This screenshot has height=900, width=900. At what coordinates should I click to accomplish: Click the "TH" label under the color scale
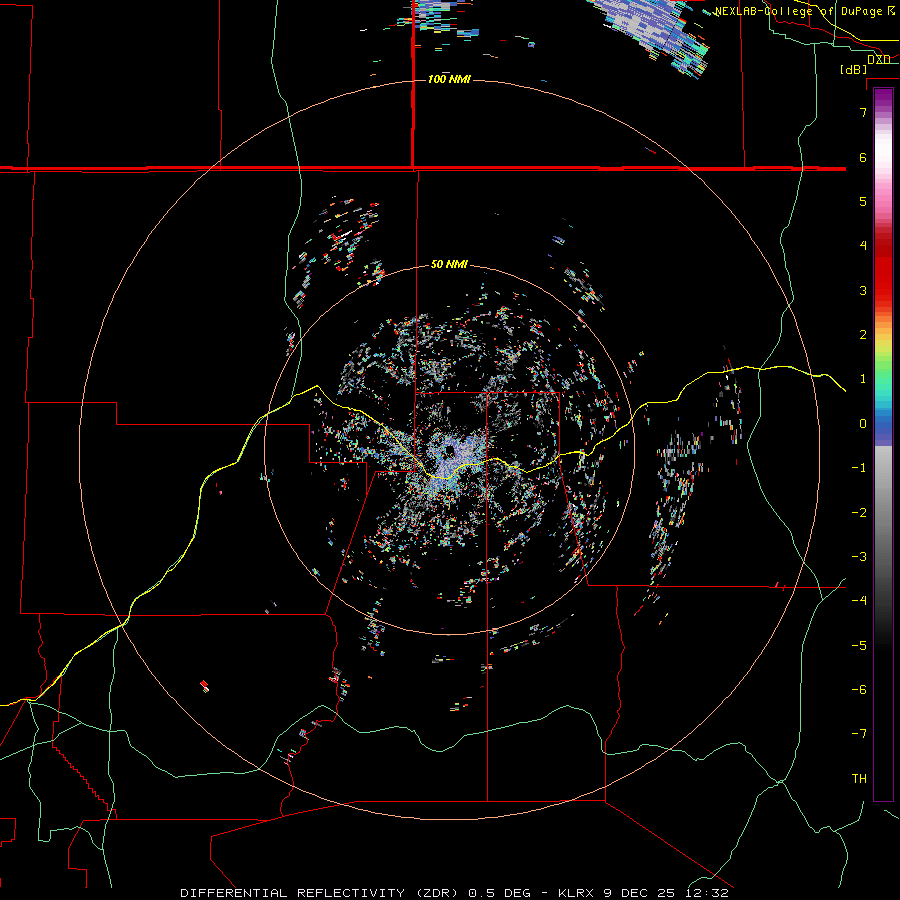[859, 778]
